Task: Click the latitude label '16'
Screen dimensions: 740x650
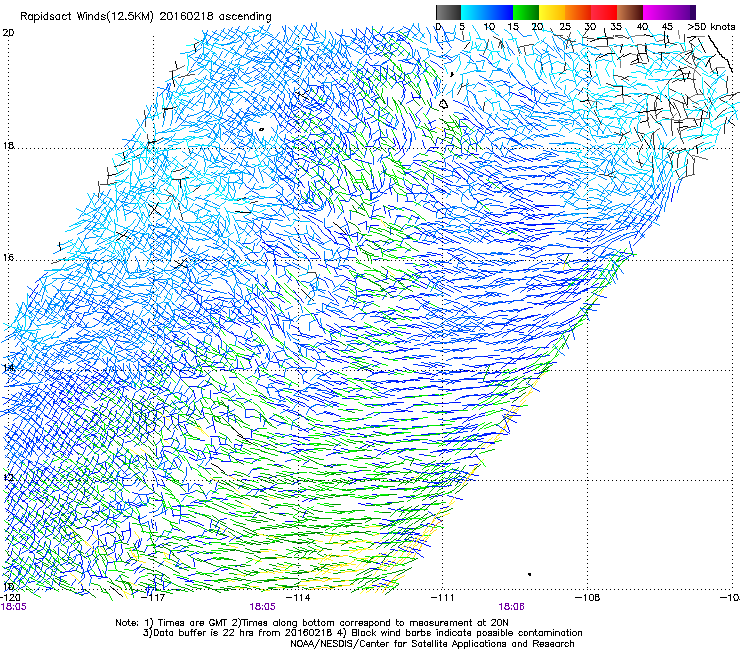Action: click(8, 257)
